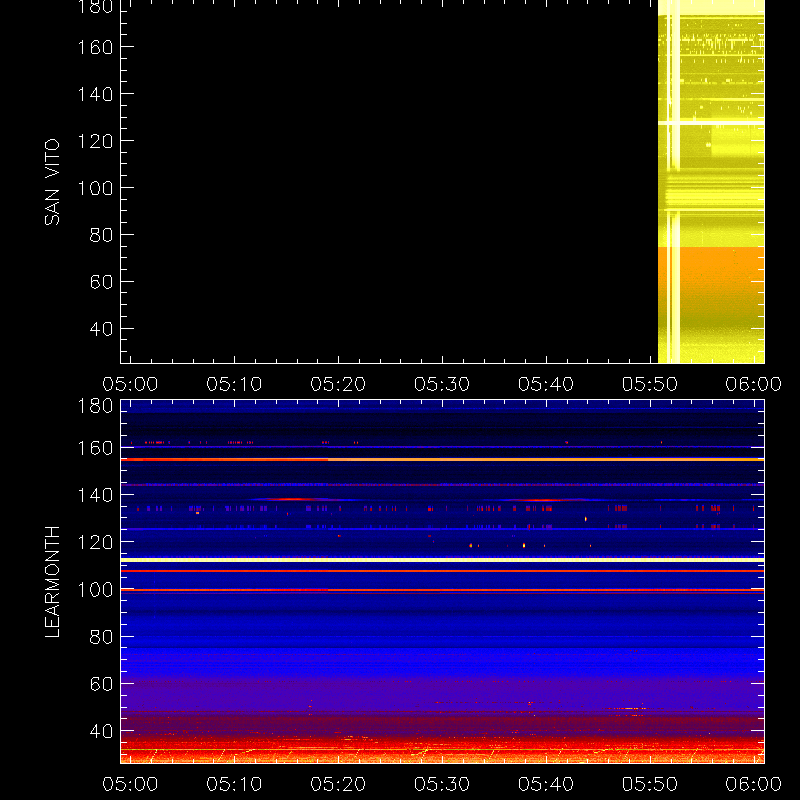The height and width of the screenshot is (800, 800).
Task: Click 05:30 time label under LEARMONTH plot
Action: point(442,784)
